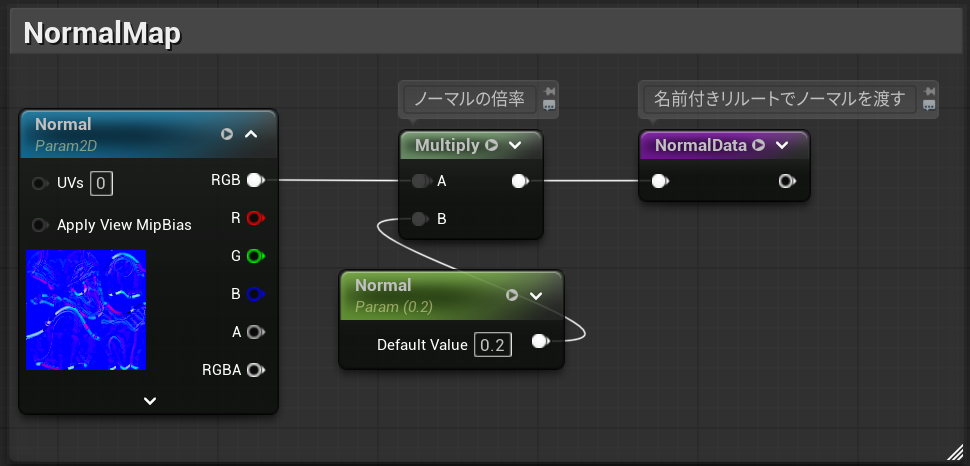Toggle preview icon on NormalData node
Viewport: 970px width, 466px height.
758,145
